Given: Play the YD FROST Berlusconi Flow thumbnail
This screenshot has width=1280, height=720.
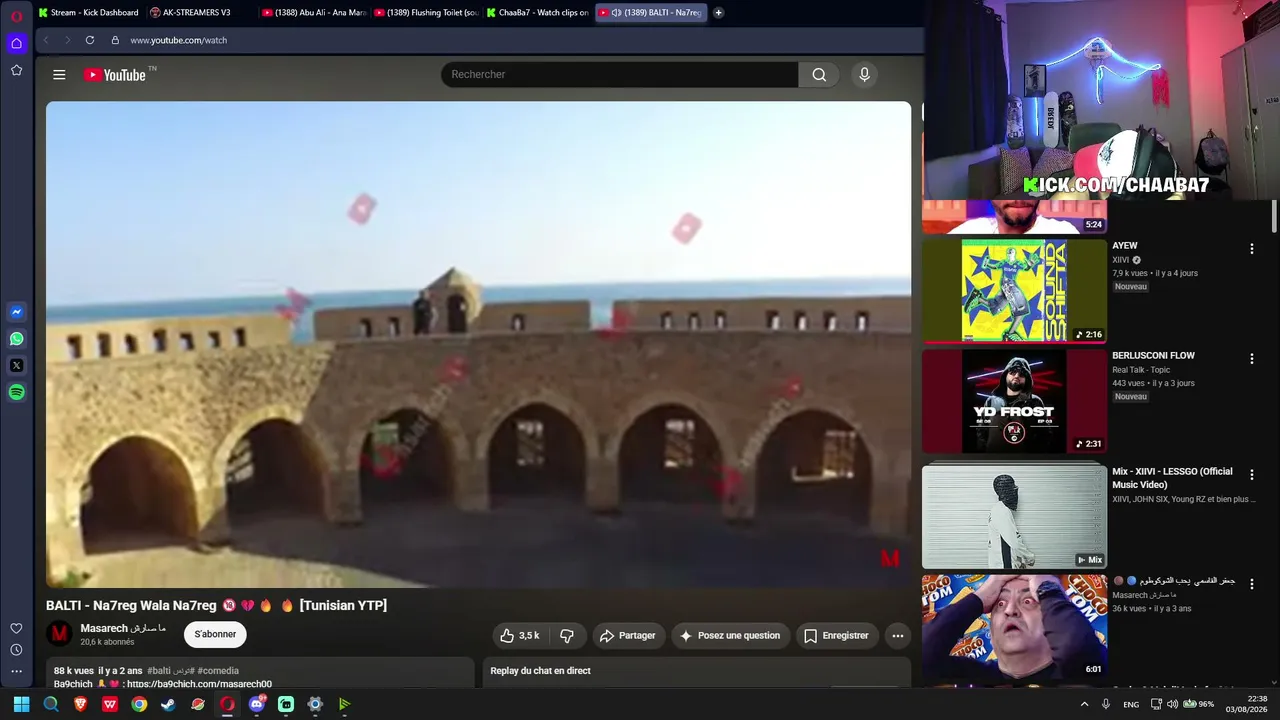Looking at the screenshot, I should pos(1014,401).
